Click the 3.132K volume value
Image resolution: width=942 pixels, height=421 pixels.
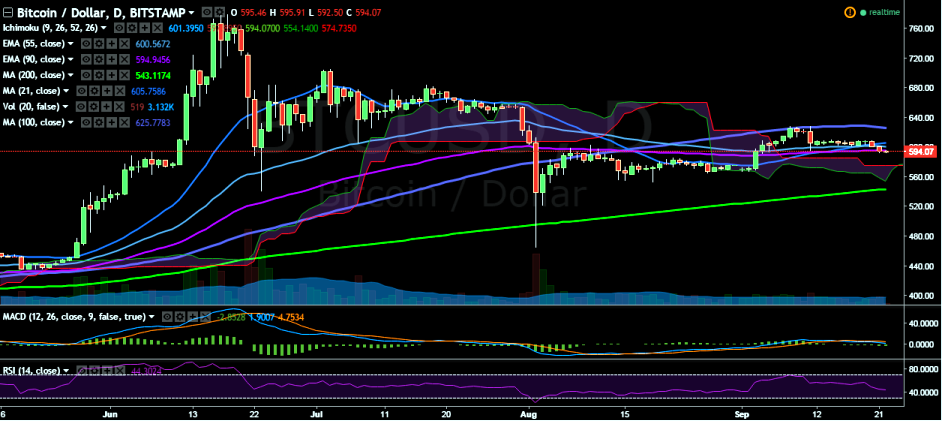(x=161, y=106)
